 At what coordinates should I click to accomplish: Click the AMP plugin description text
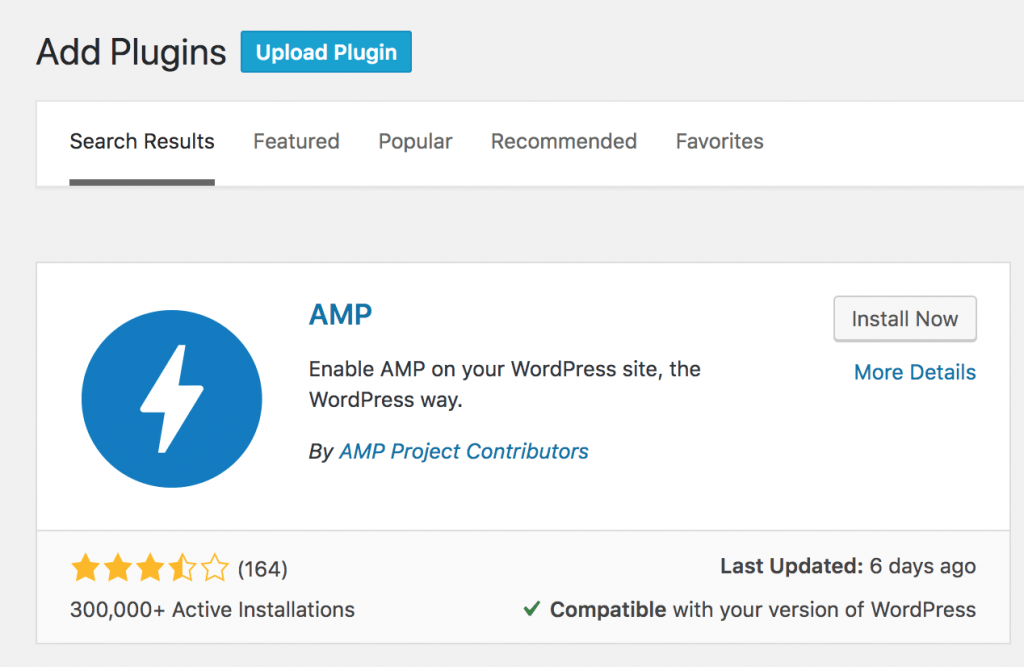pyautogui.click(x=504, y=384)
